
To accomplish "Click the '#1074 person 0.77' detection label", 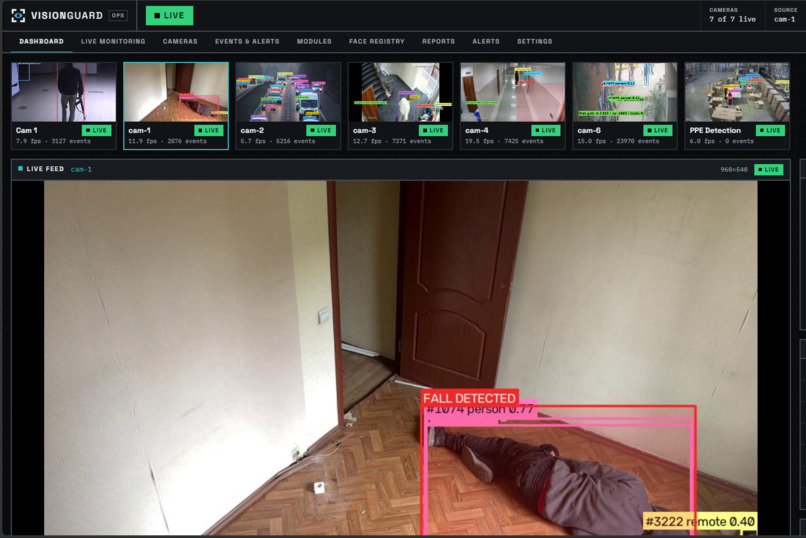I will pos(480,410).
